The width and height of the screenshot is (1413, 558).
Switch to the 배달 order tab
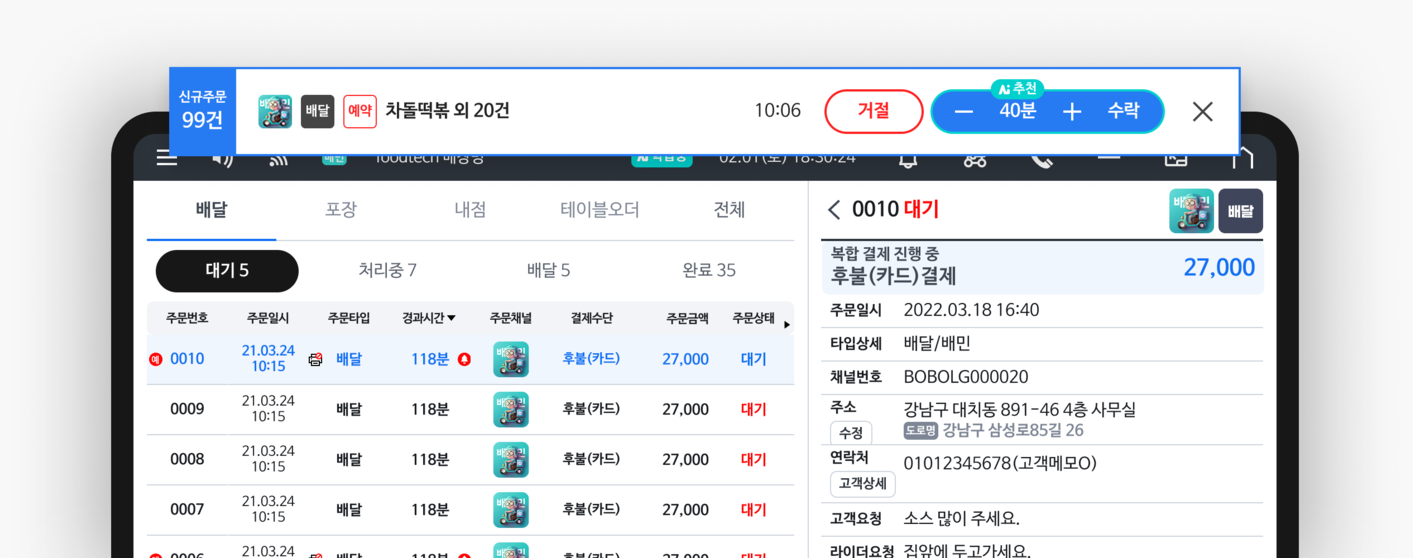212,210
